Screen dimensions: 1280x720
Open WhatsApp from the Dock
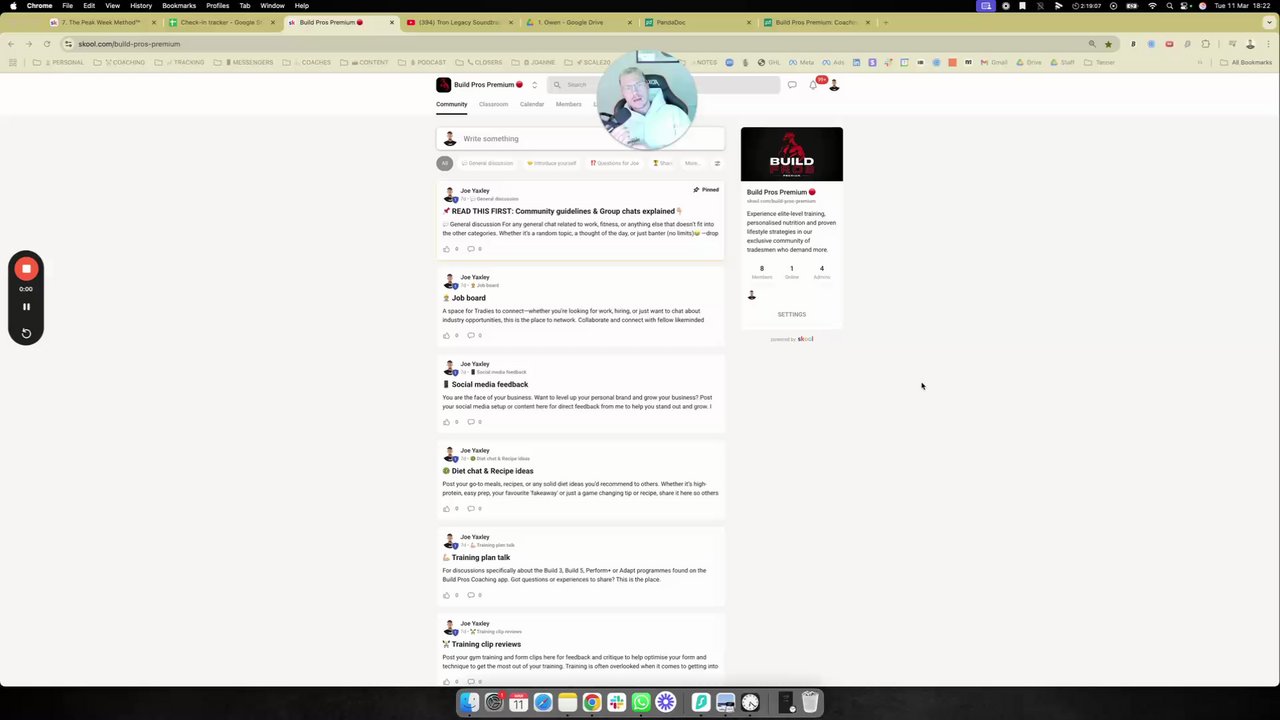click(x=641, y=703)
